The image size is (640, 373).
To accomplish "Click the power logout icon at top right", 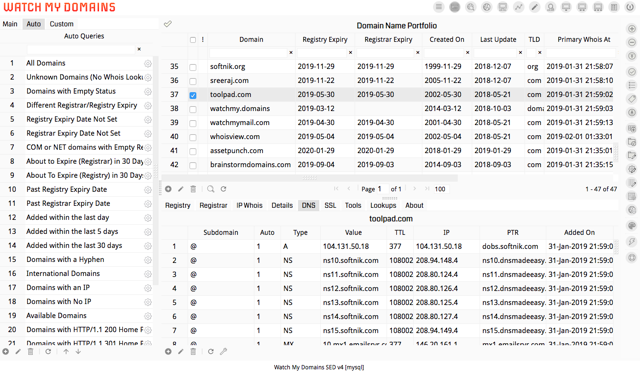I will click(x=630, y=7).
